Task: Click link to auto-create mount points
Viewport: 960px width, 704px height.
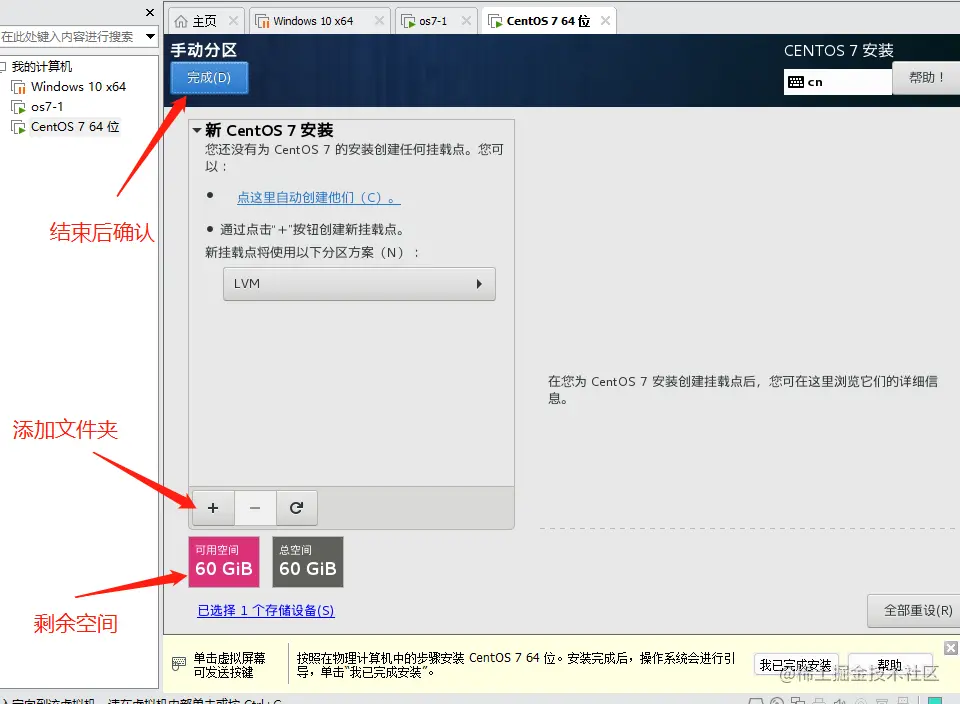Action: 318,198
